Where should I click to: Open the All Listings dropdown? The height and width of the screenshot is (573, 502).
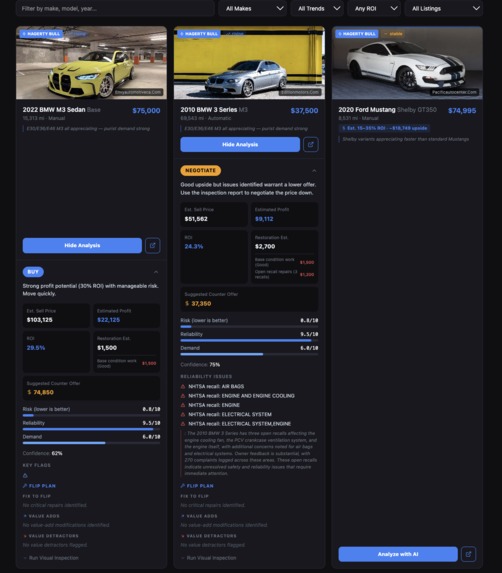coord(444,8)
